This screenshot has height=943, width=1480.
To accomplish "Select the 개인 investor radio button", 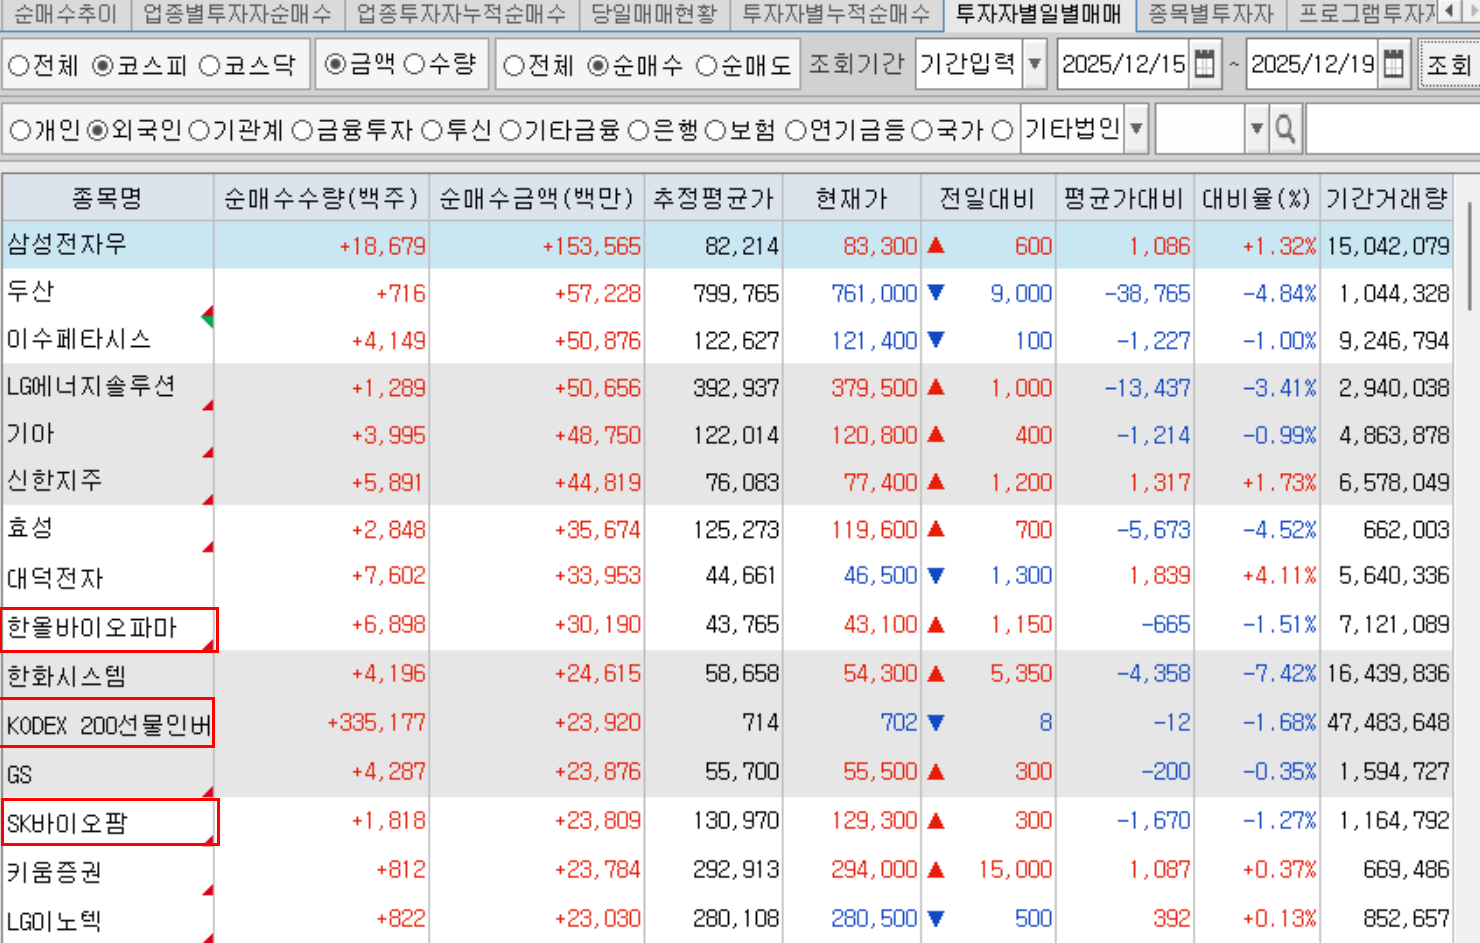I will pos(20,130).
